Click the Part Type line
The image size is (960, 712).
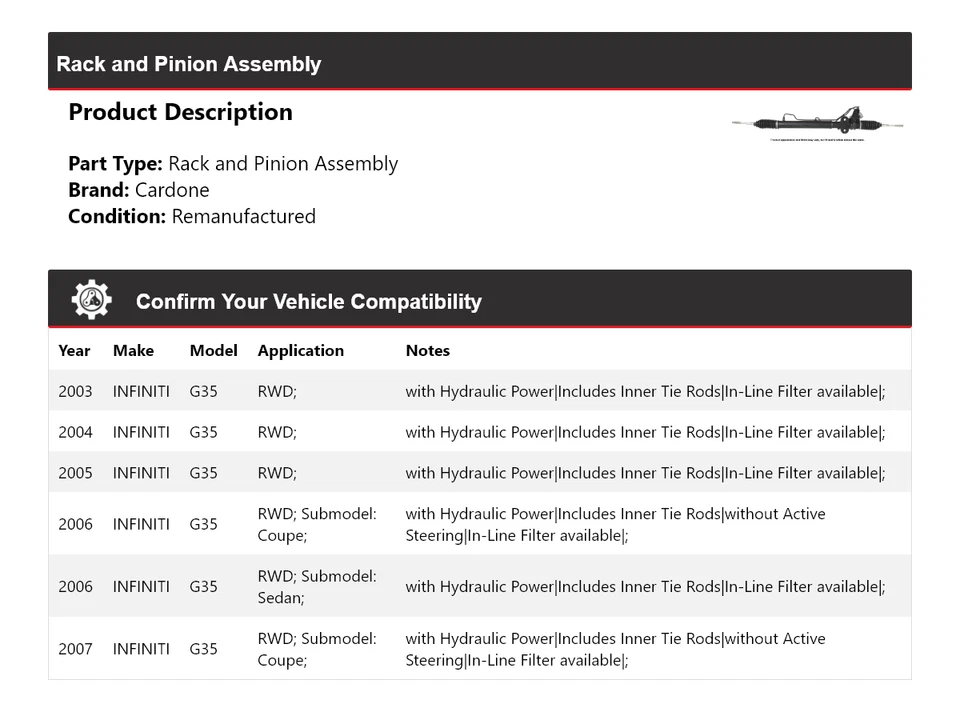point(233,164)
